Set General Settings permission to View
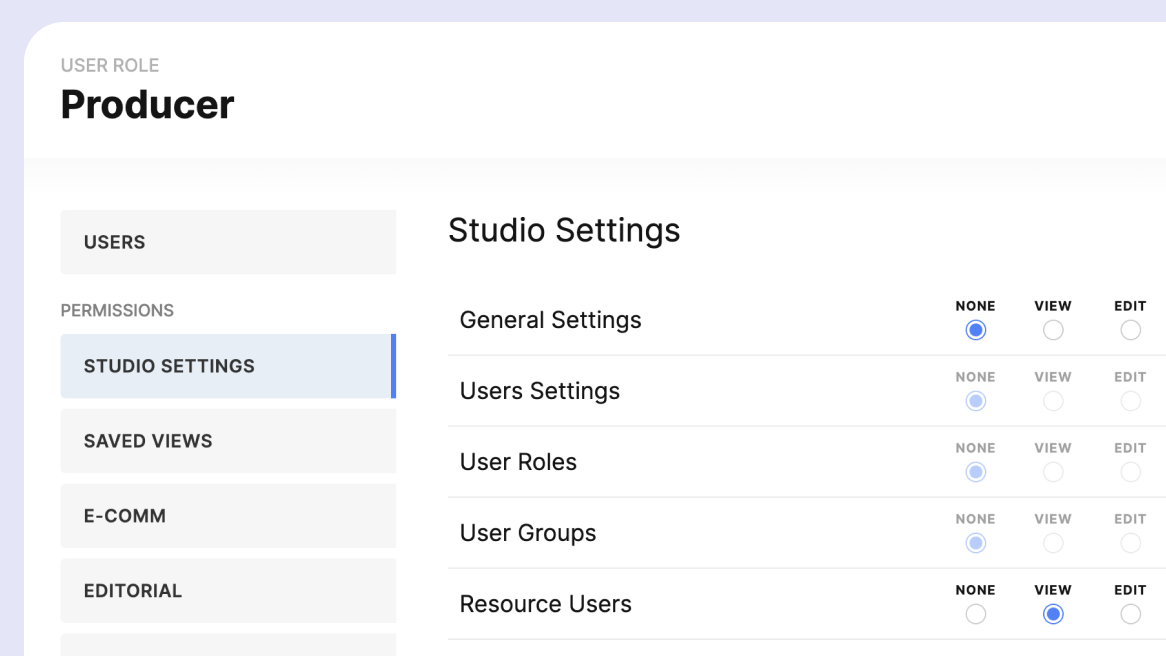Image resolution: width=1166 pixels, height=656 pixels. click(x=1053, y=330)
